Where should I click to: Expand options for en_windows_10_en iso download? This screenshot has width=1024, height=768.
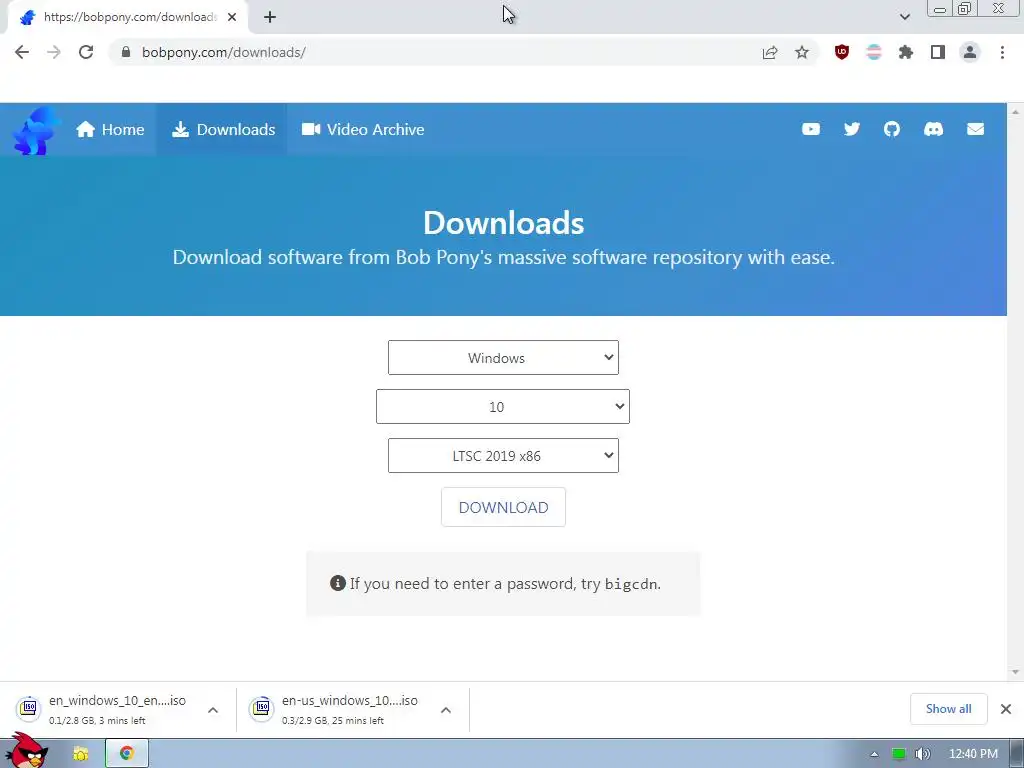coord(213,710)
